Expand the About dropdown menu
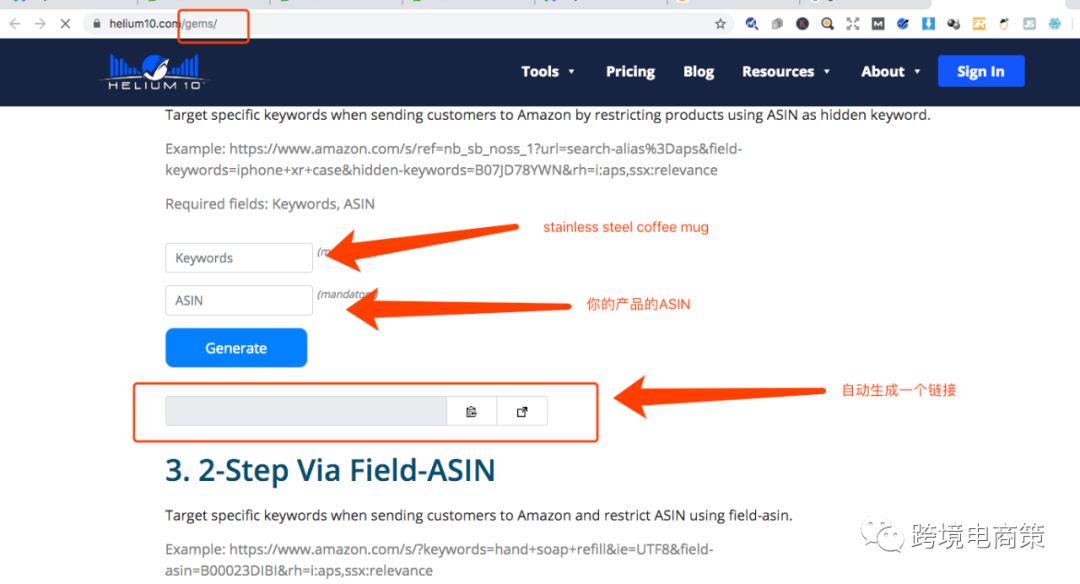The height and width of the screenshot is (584, 1080). coord(891,72)
